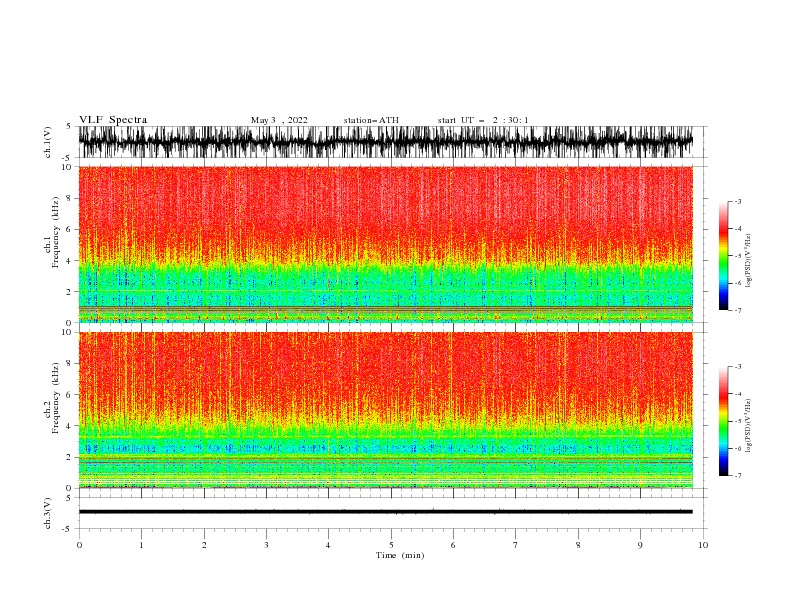The image size is (792, 612).
Task: Click the ch.2 spectrogram panel
Action: tap(386, 410)
